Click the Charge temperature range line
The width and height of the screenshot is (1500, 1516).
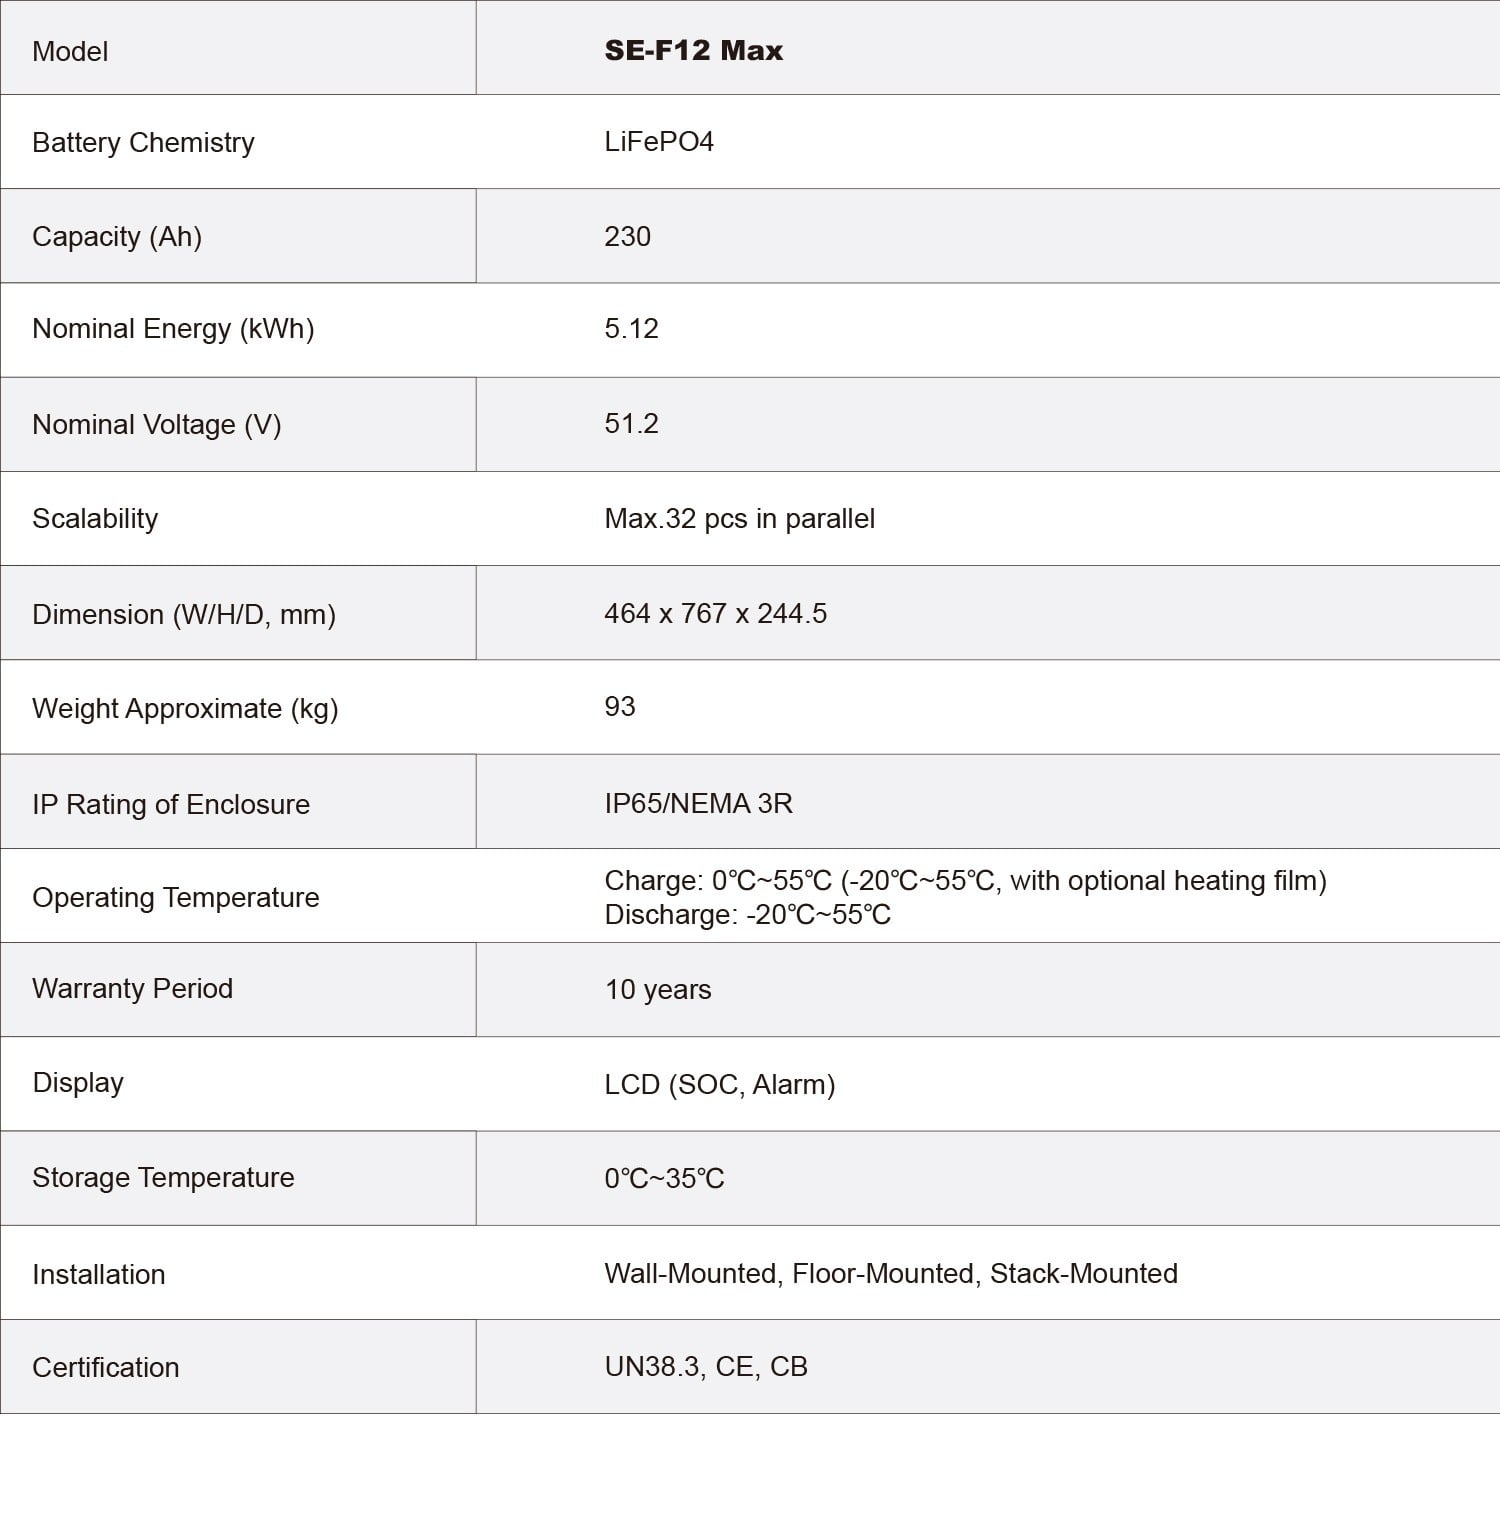(x=965, y=881)
